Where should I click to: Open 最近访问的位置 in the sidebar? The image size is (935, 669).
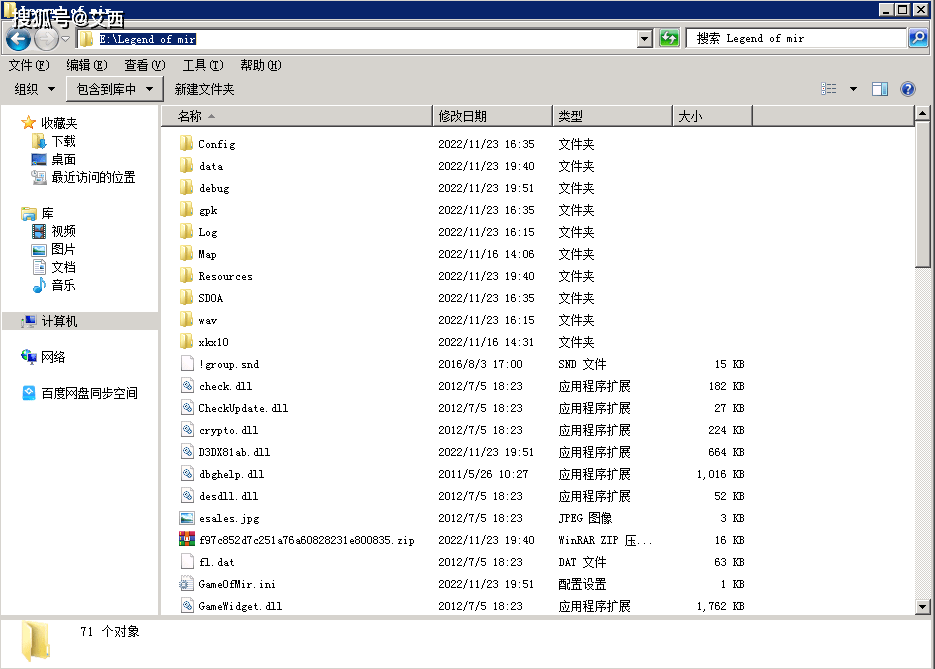[93, 177]
